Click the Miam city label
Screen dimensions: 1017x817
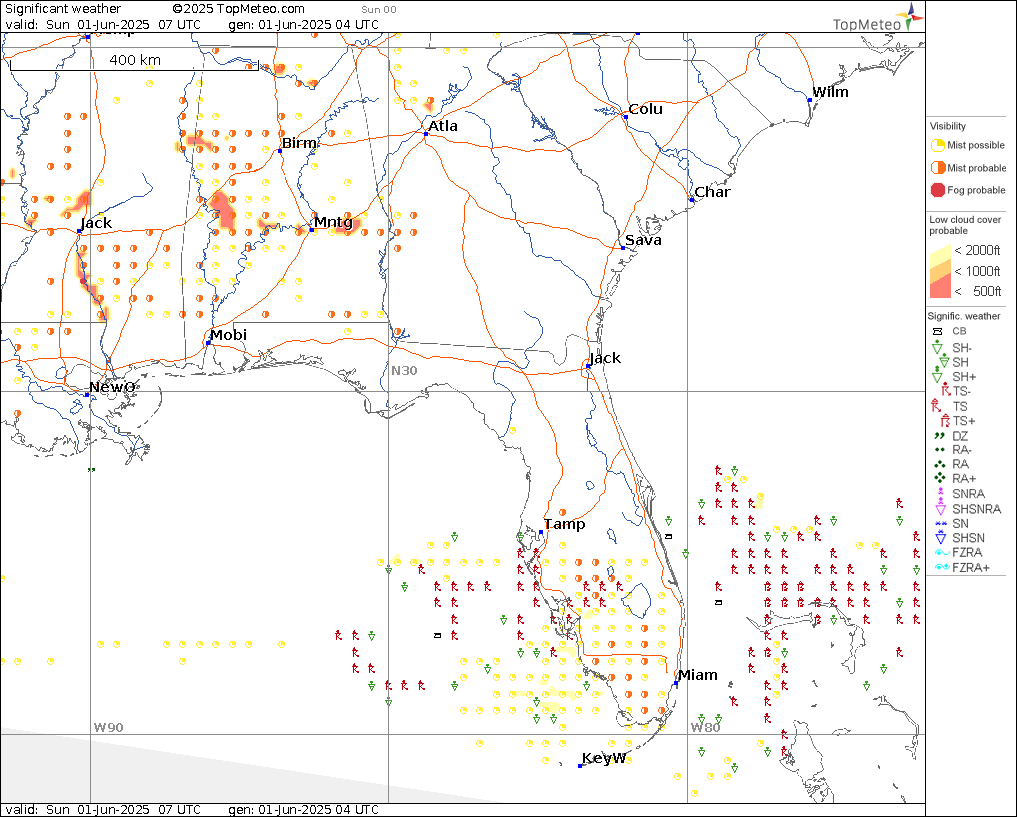698,675
